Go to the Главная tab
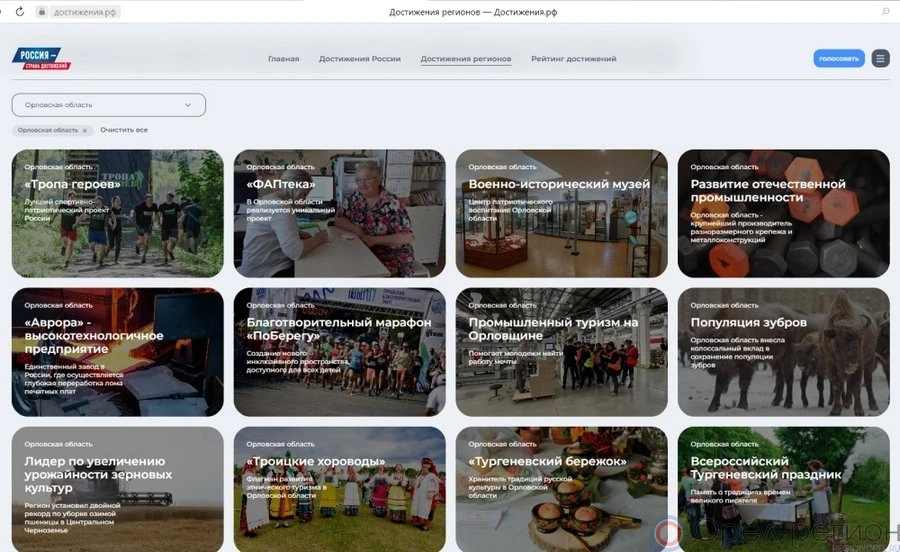900x552 pixels. coord(283,59)
